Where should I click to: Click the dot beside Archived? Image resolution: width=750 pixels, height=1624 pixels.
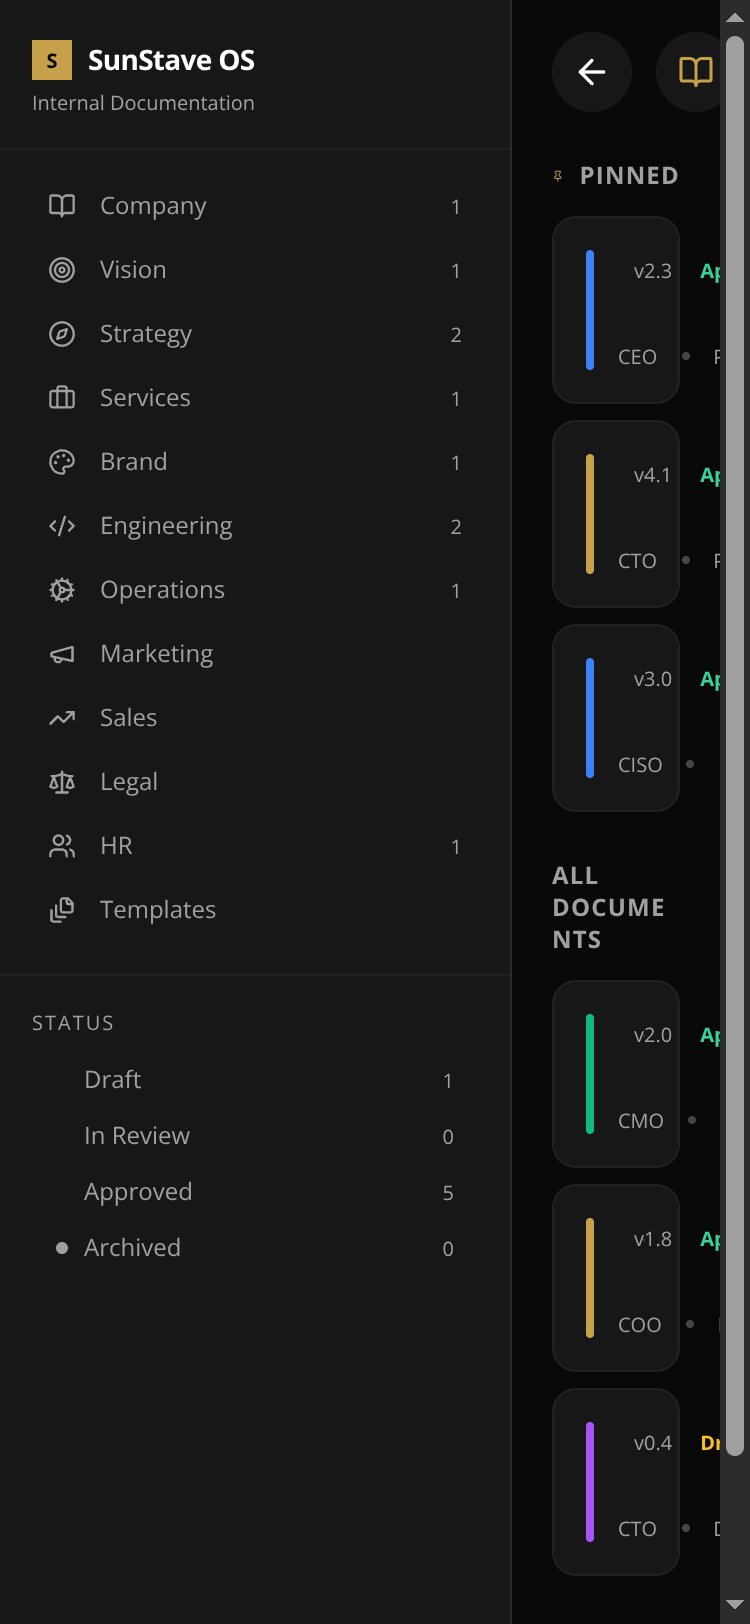point(62,1248)
